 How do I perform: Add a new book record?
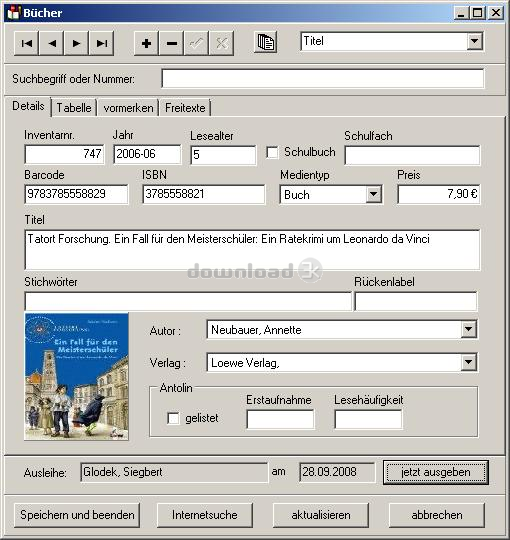coord(146,43)
